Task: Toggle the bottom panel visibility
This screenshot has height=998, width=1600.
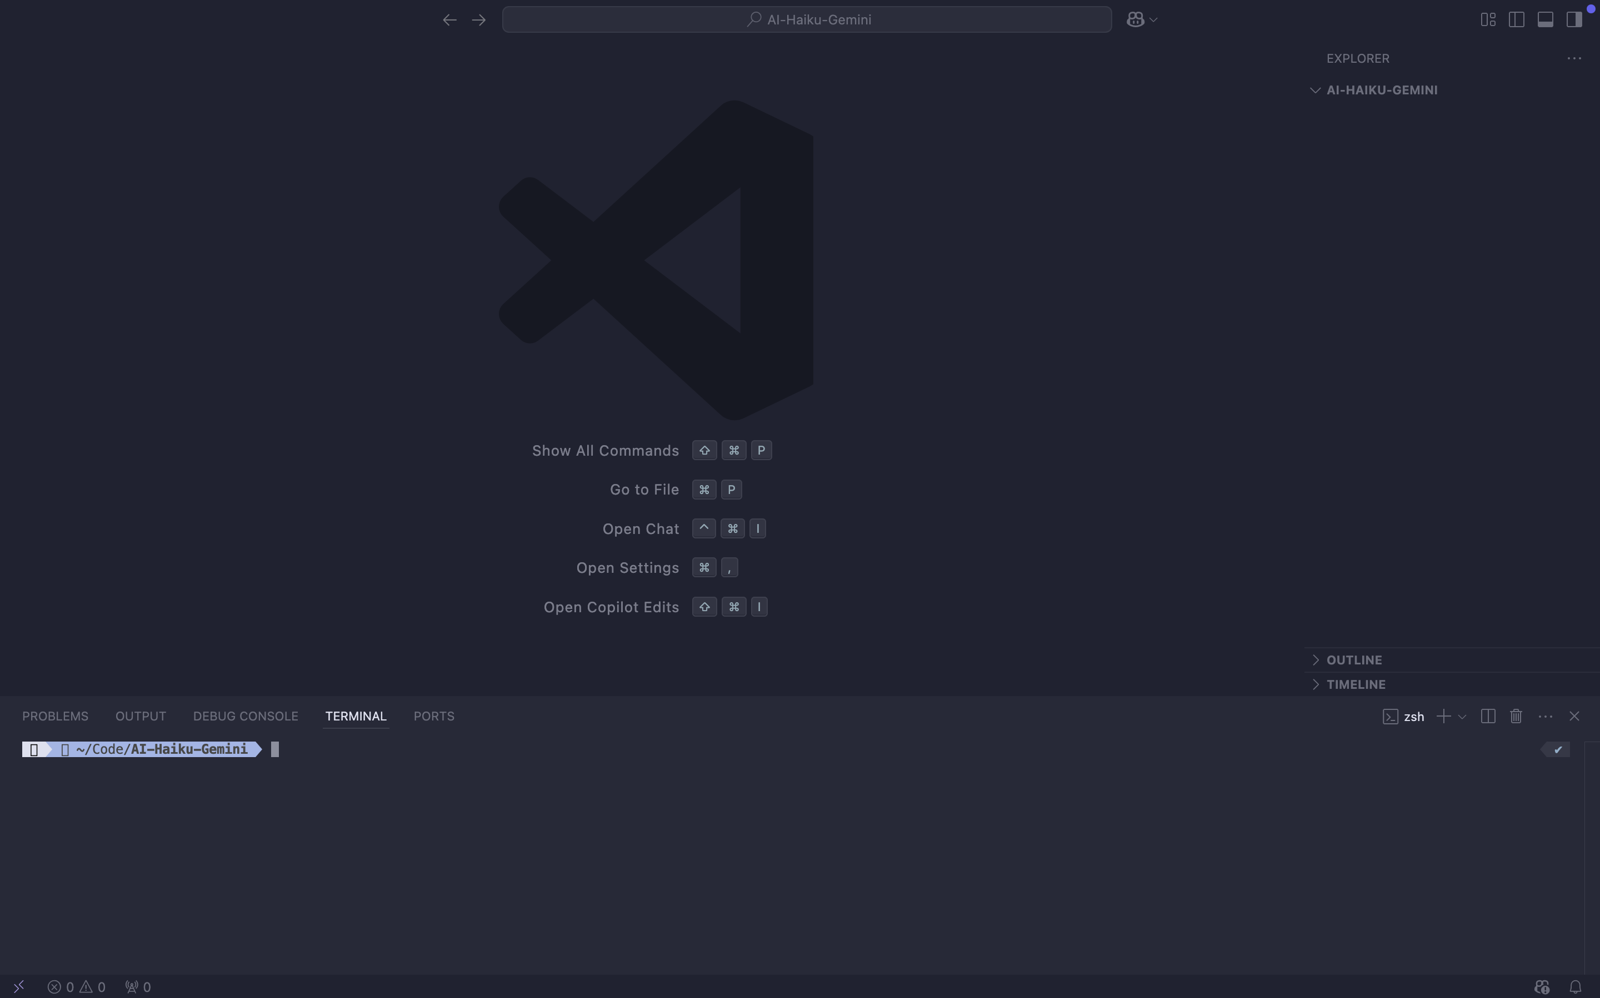Action: click(1545, 20)
